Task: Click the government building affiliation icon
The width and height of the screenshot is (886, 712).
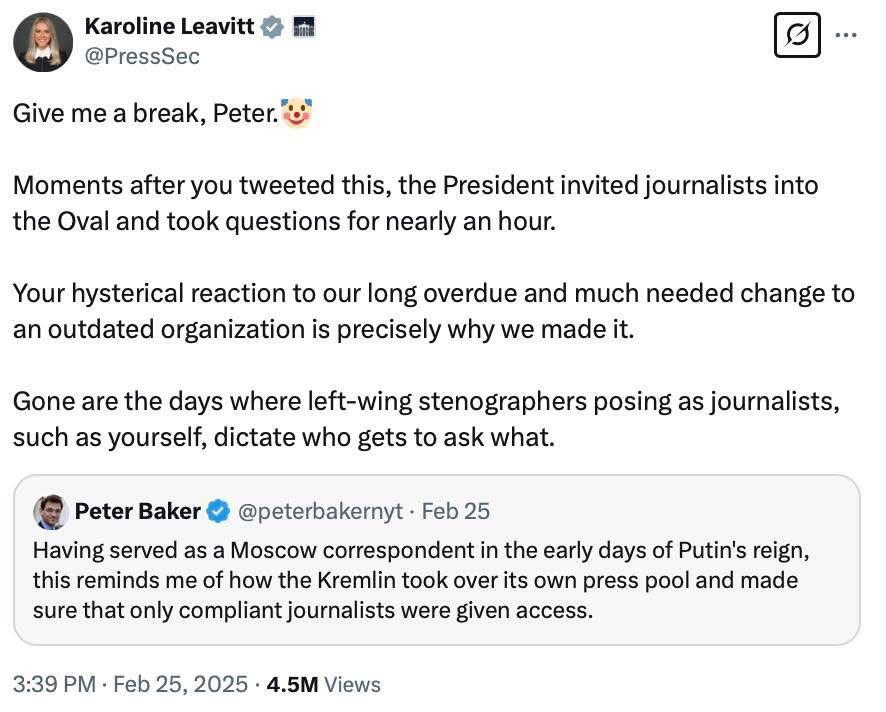Action: point(303,28)
